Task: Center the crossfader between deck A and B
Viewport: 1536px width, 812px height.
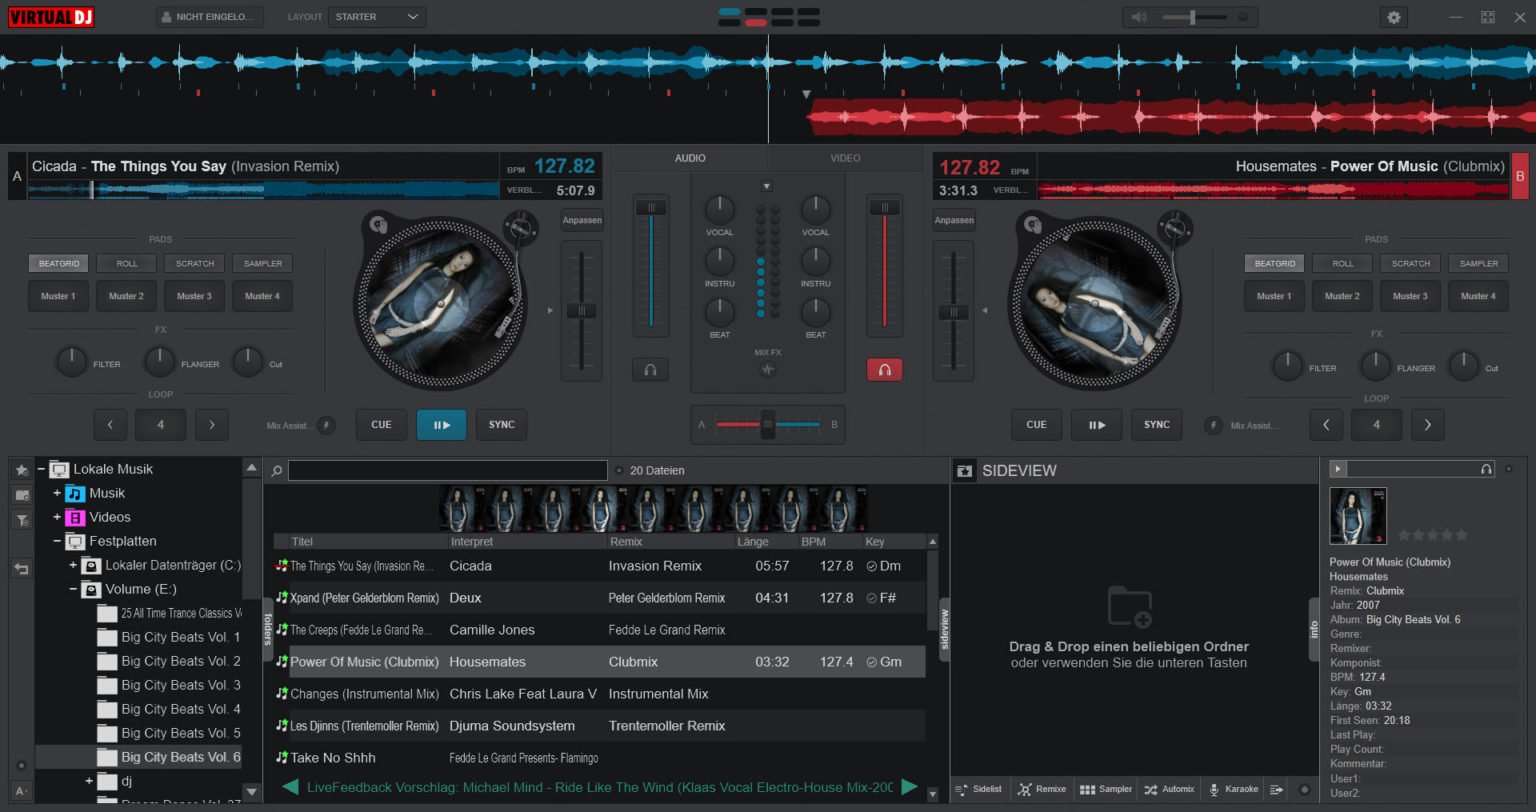Action: click(767, 424)
